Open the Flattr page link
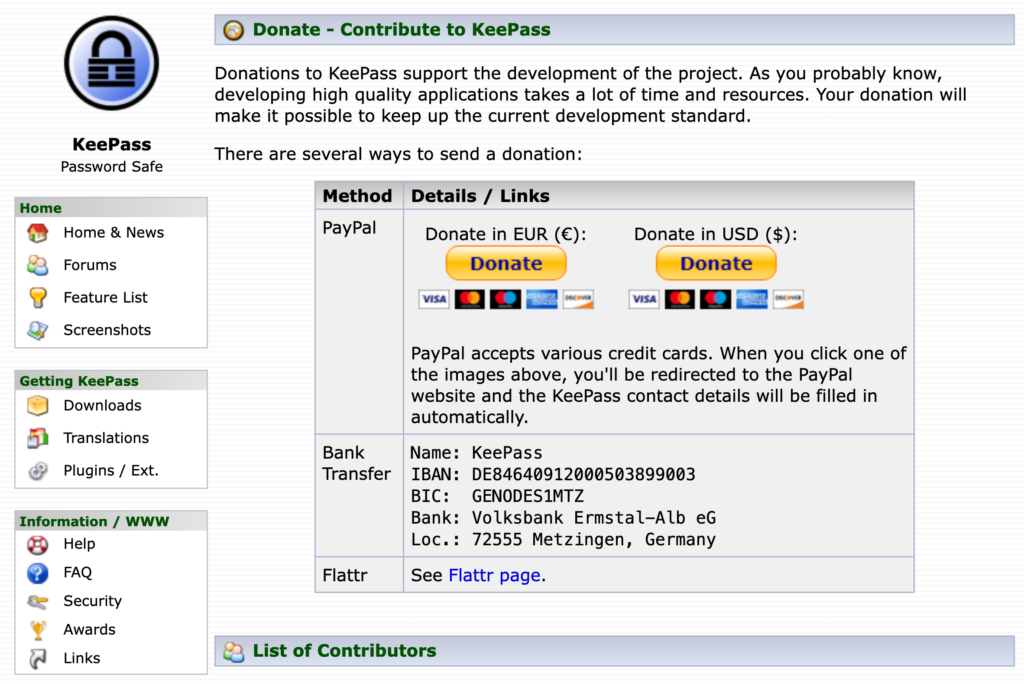This screenshot has height=684, width=1024. click(494, 576)
